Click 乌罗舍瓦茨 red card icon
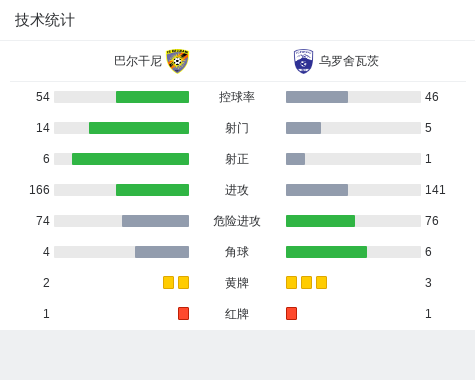The image size is (475, 380). pyautogui.click(x=291, y=313)
